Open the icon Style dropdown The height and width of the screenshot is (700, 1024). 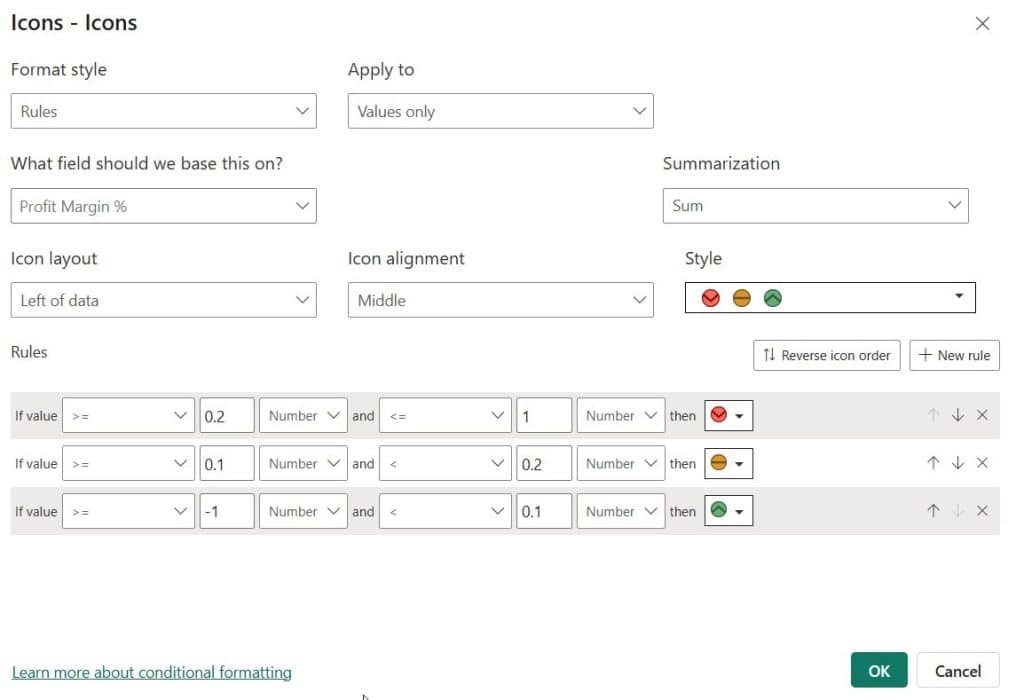830,298
